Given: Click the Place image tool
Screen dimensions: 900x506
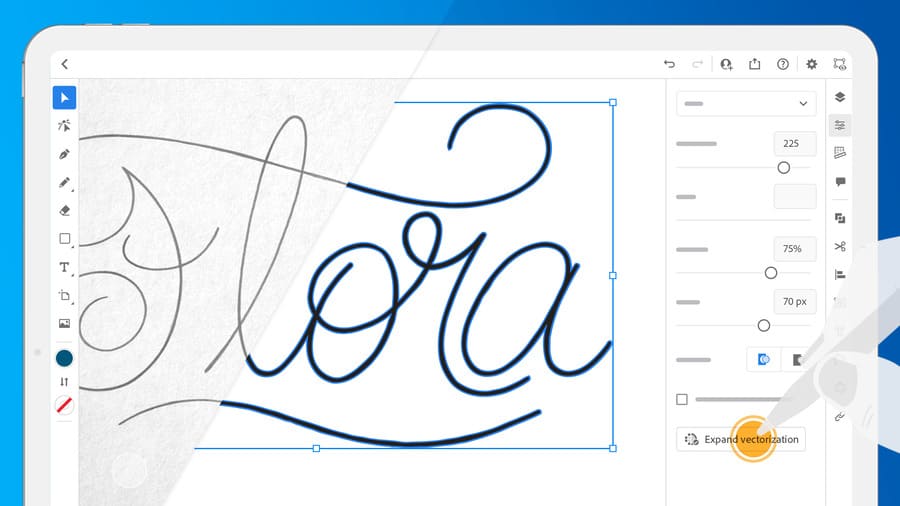Looking at the screenshot, I should tap(64, 324).
